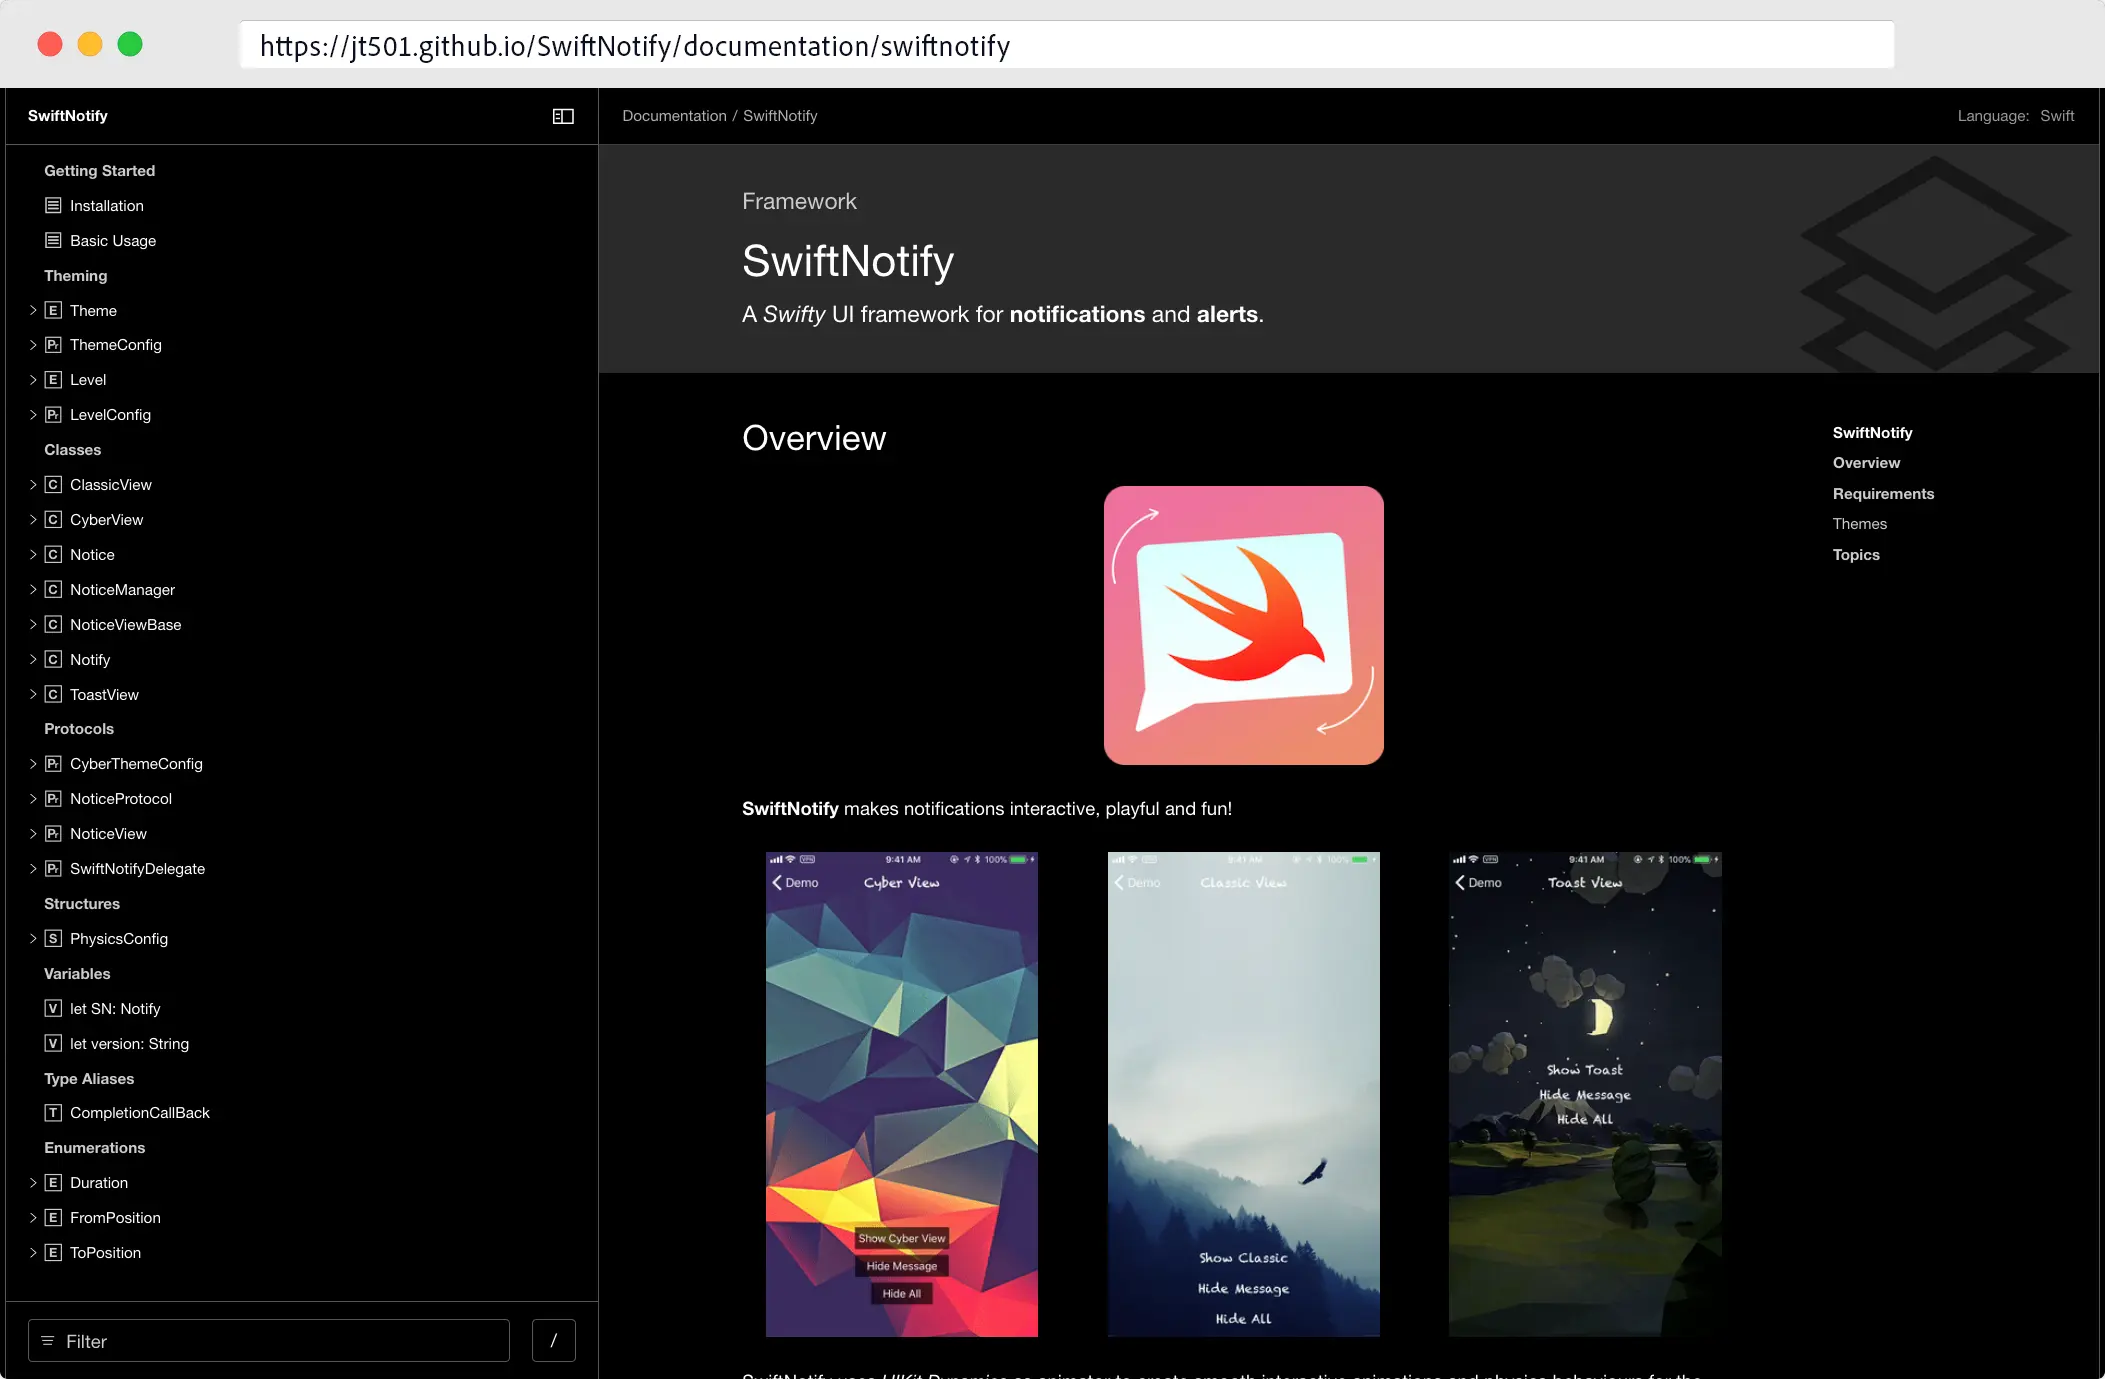The image size is (2105, 1379).
Task: Click the protocol icon beside NoticeProtocol
Action: 53,798
